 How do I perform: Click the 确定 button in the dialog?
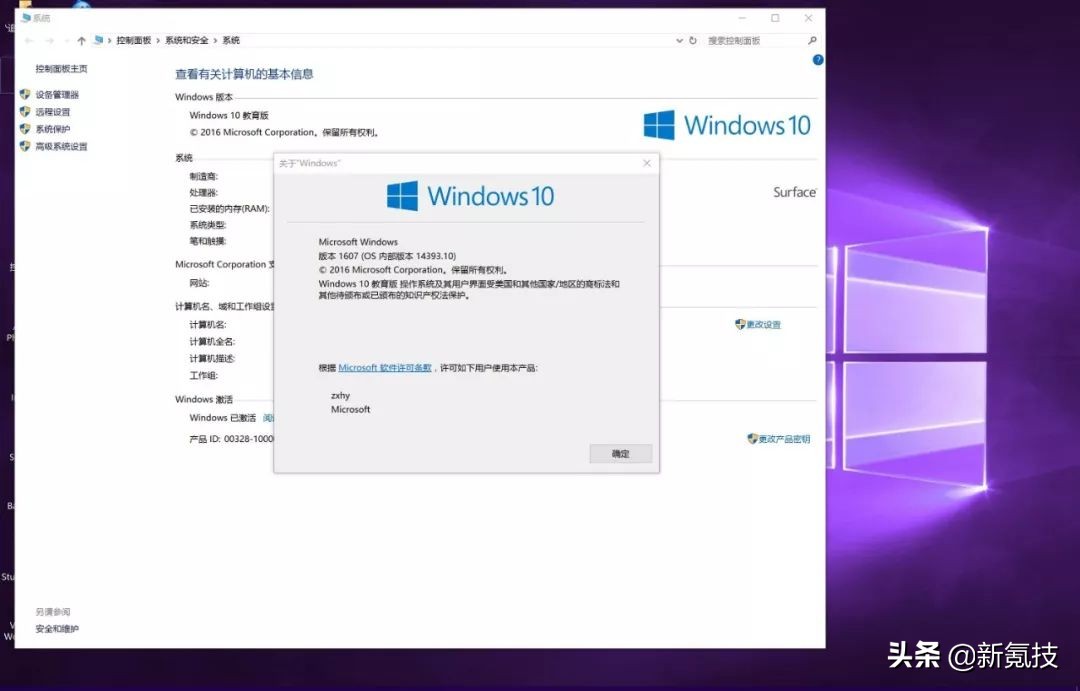point(620,453)
